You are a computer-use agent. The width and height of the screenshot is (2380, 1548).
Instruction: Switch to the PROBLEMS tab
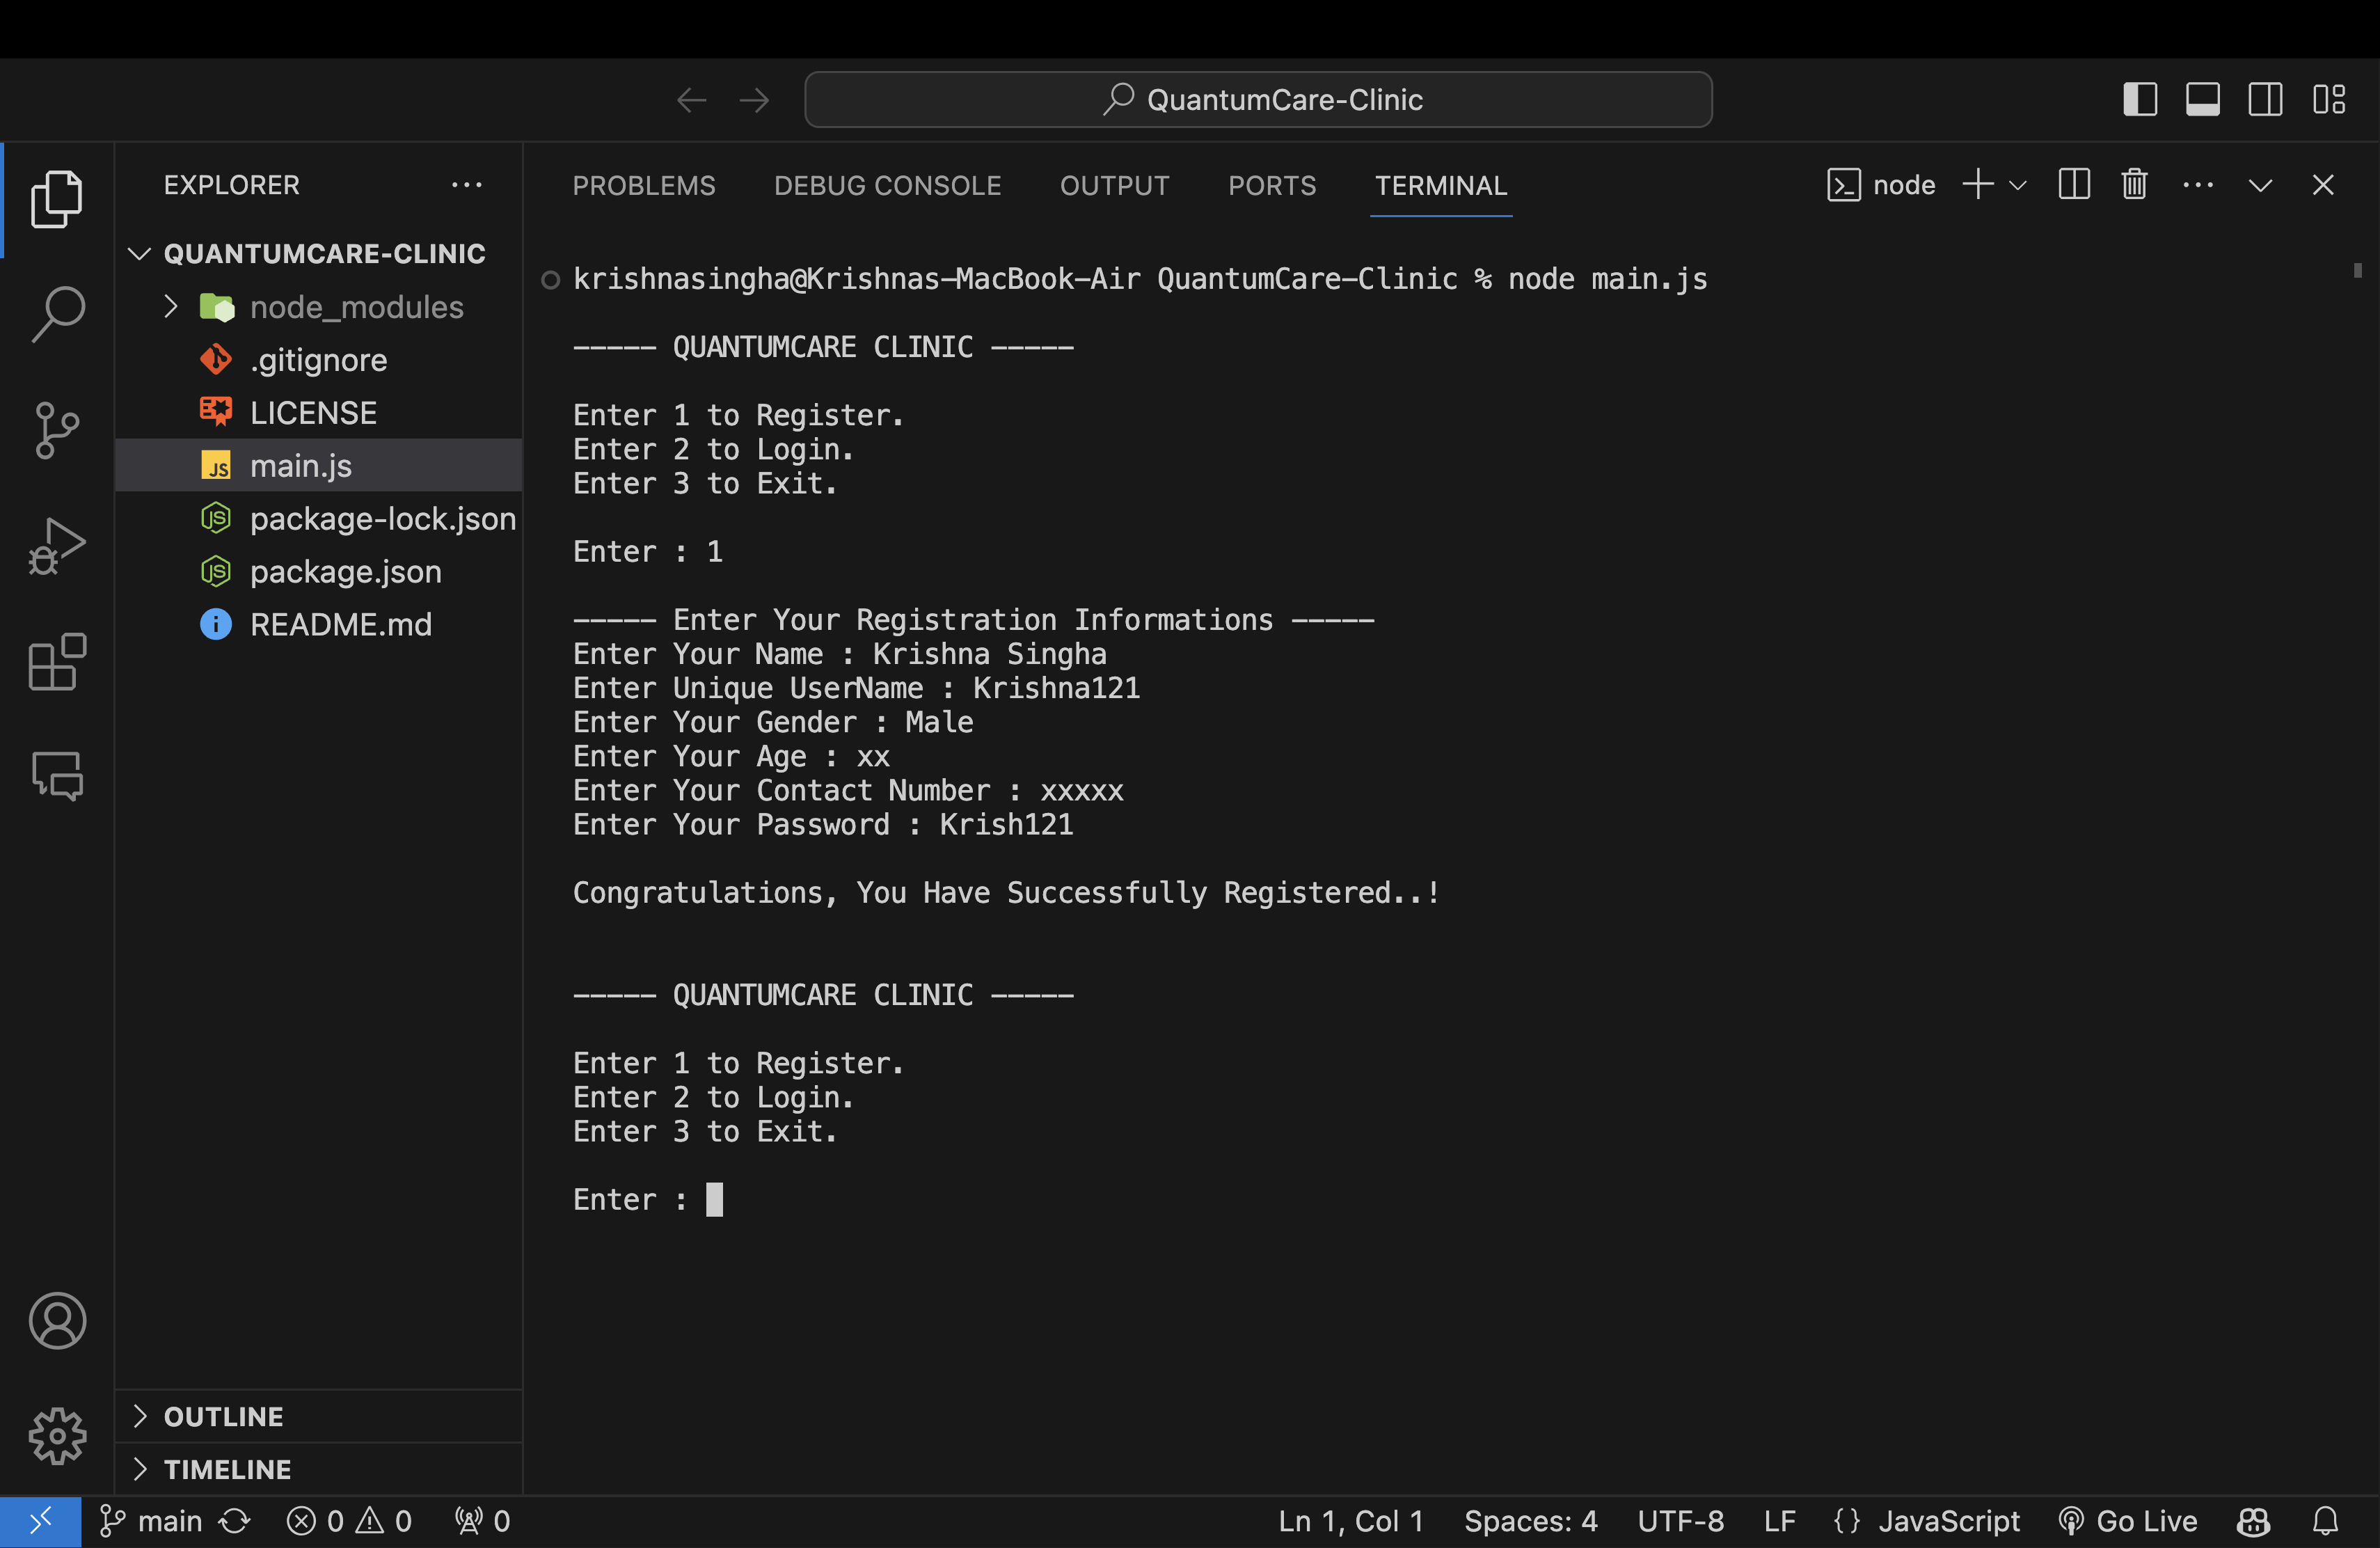(x=643, y=185)
